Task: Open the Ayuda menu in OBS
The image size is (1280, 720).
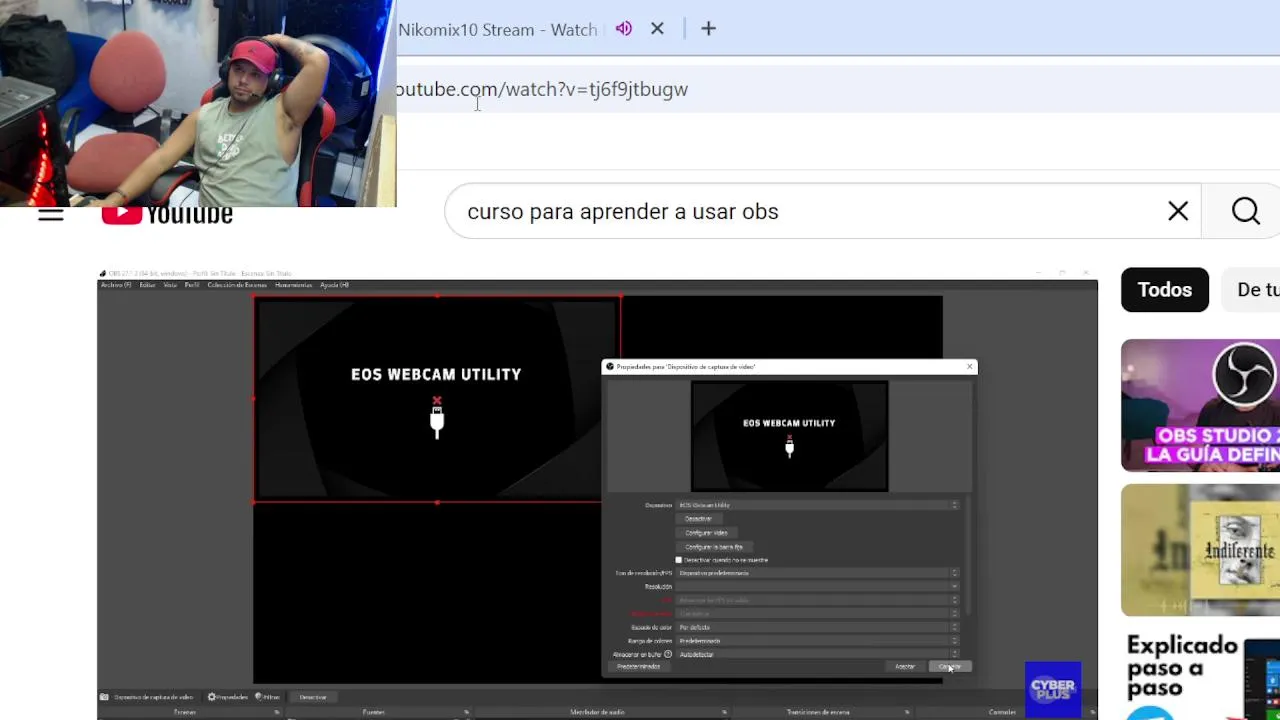Action: (x=334, y=285)
